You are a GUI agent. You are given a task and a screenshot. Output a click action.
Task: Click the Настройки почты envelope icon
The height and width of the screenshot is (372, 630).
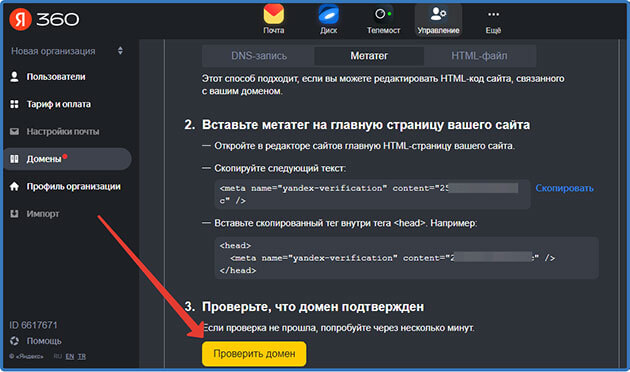point(14,131)
